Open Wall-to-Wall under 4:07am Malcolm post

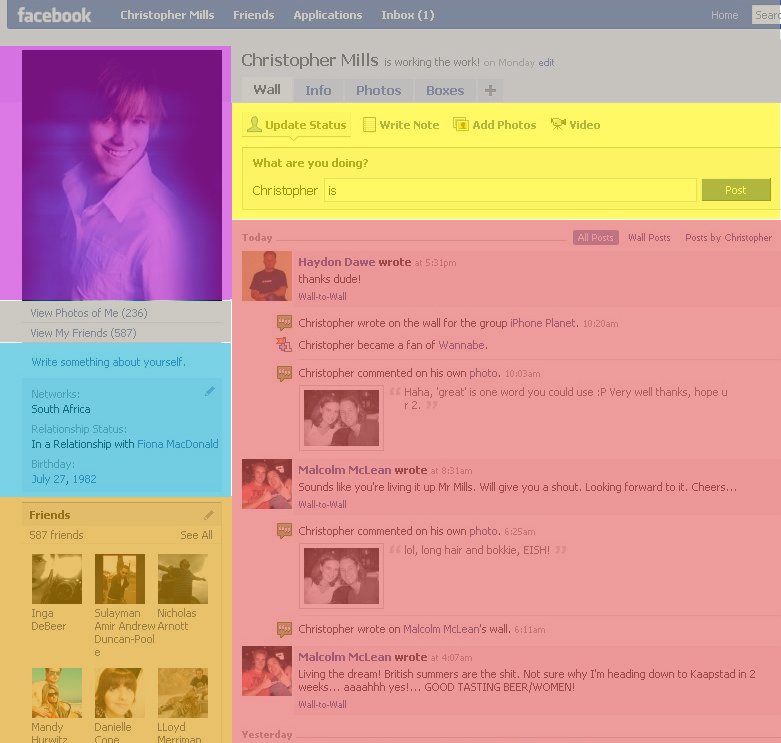coord(322,705)
